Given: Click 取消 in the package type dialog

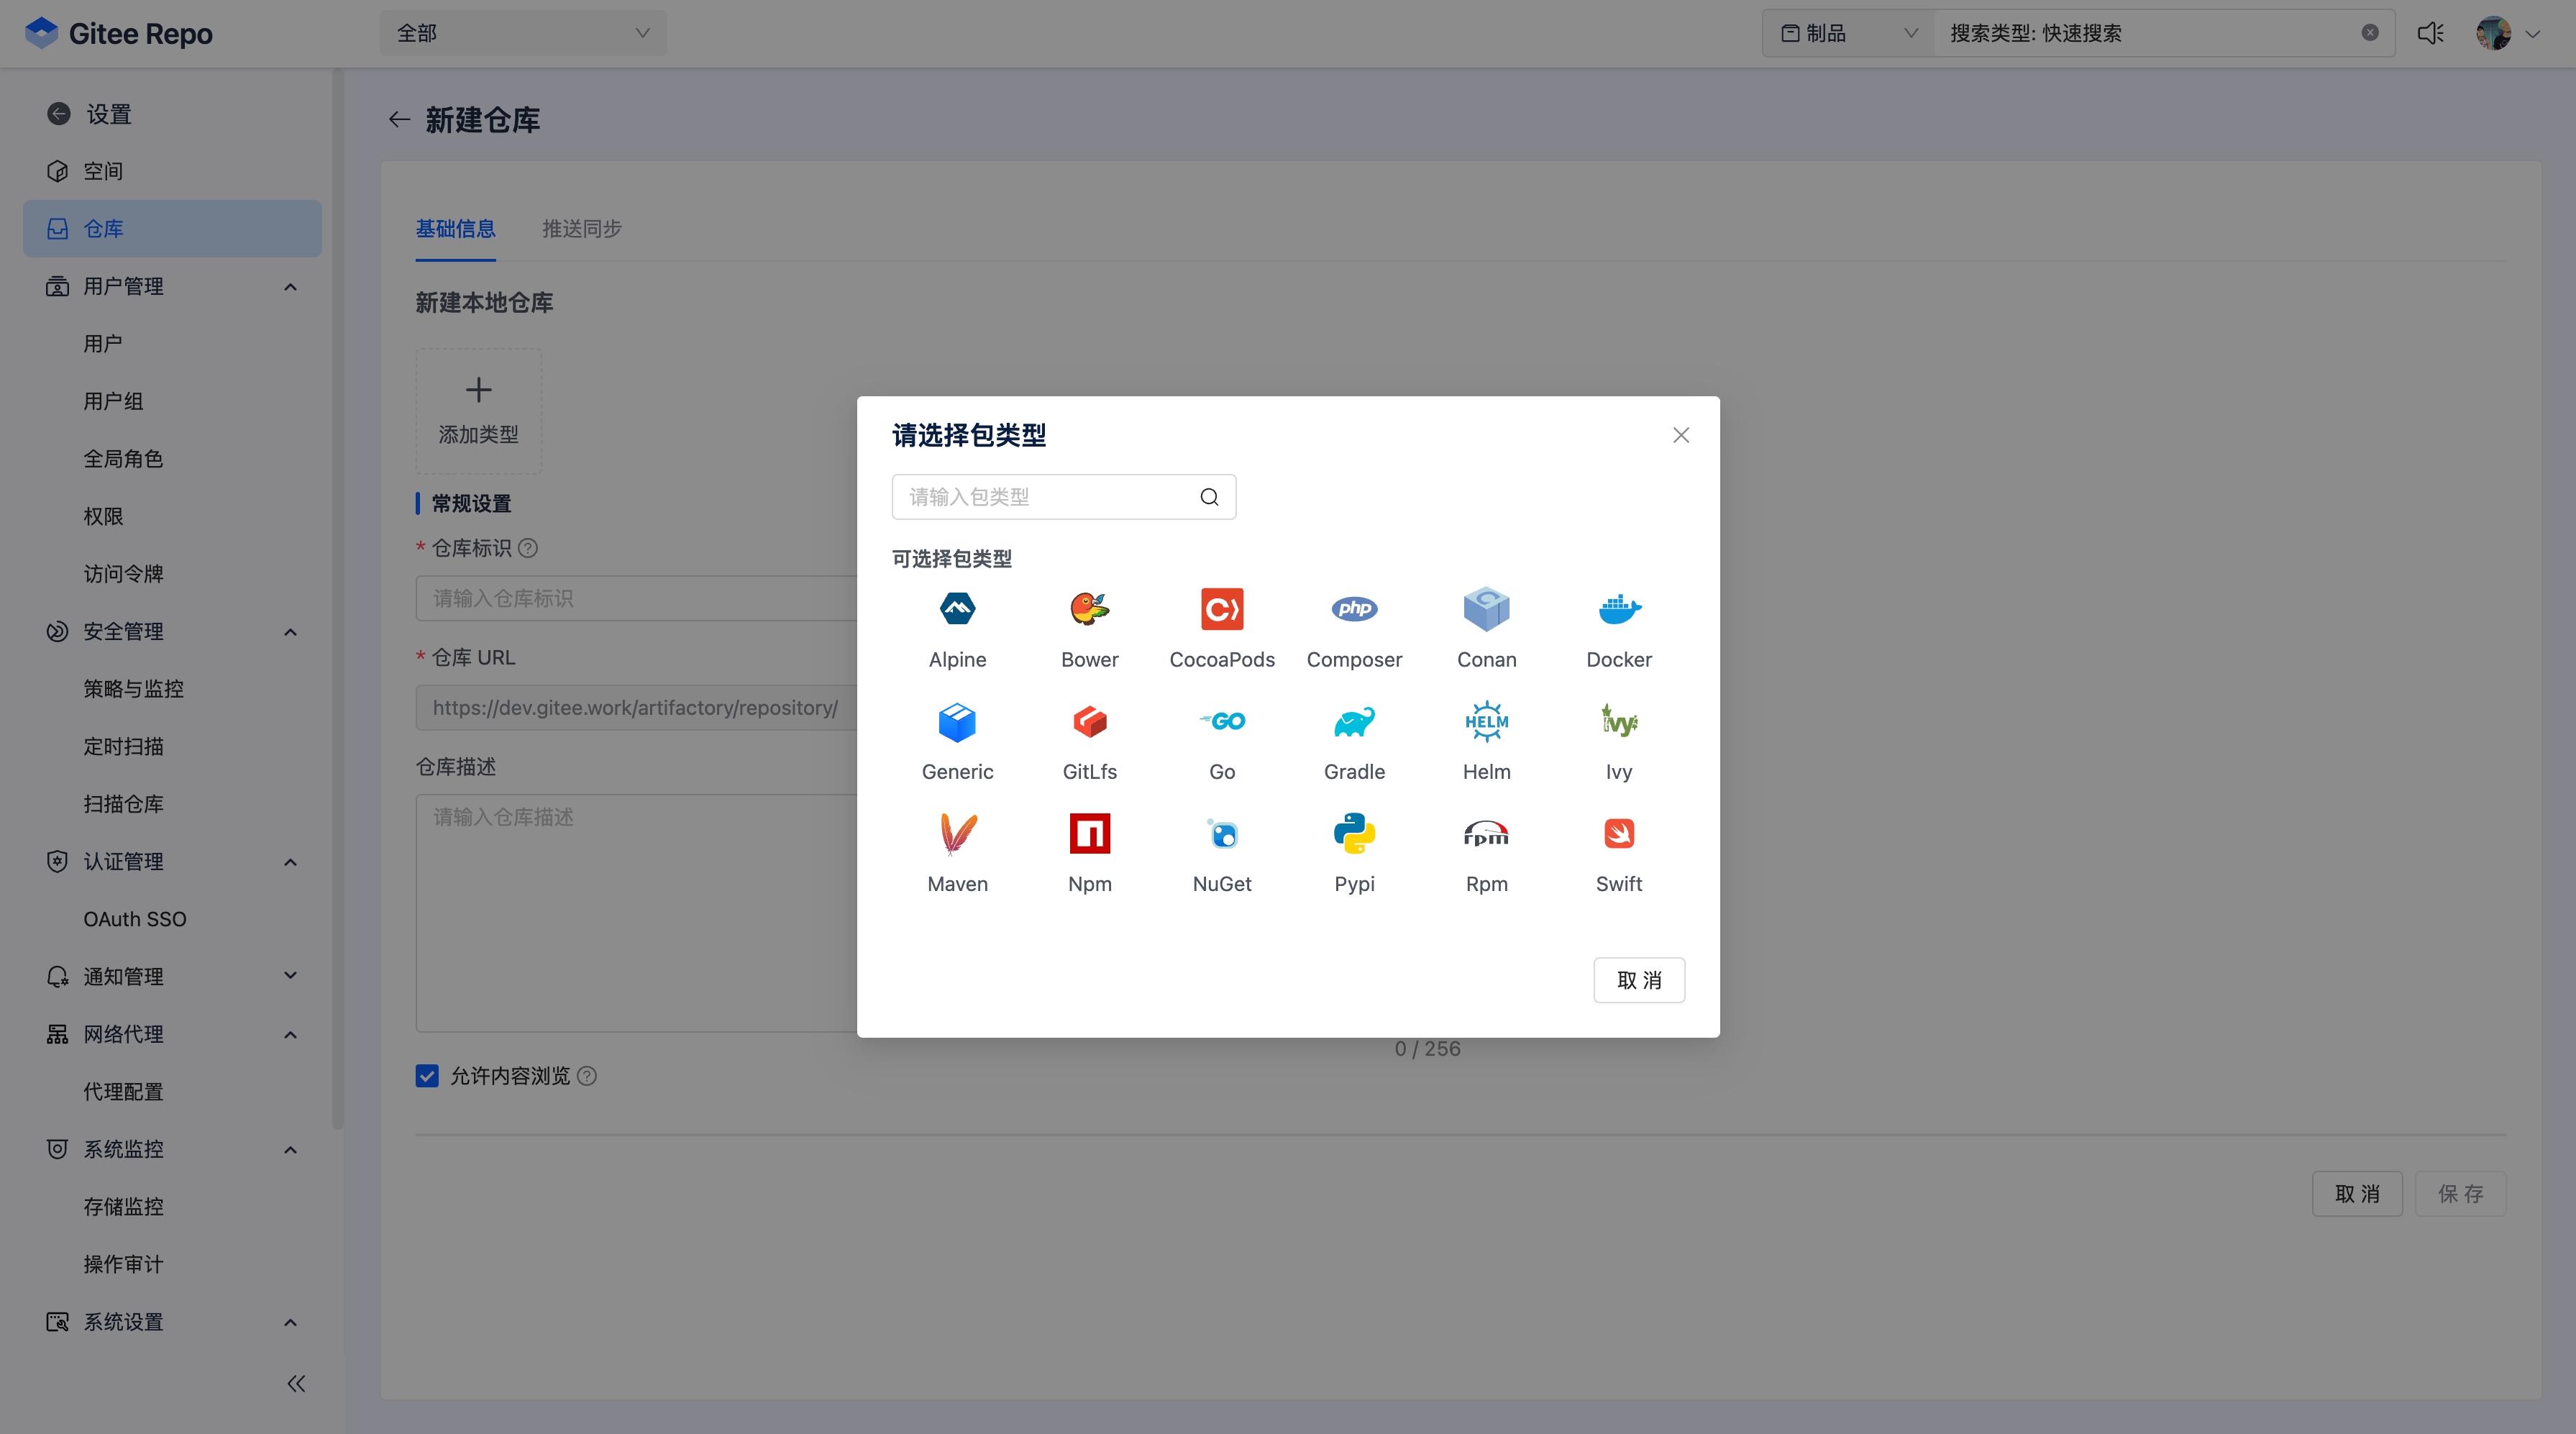Looking at the screenshot, I should (1639, 980).
